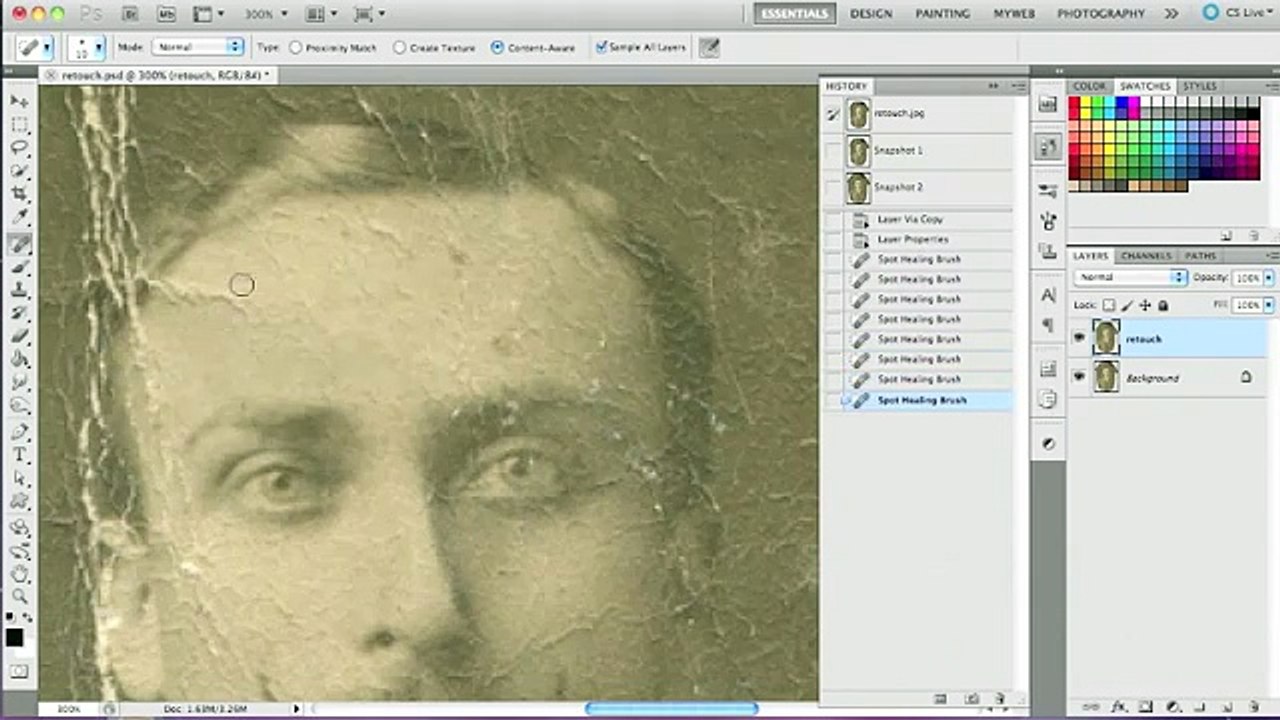Toggle the Sample All Layers checkbox
Viewport: 1280px width, 720px height.
point(601,47)
